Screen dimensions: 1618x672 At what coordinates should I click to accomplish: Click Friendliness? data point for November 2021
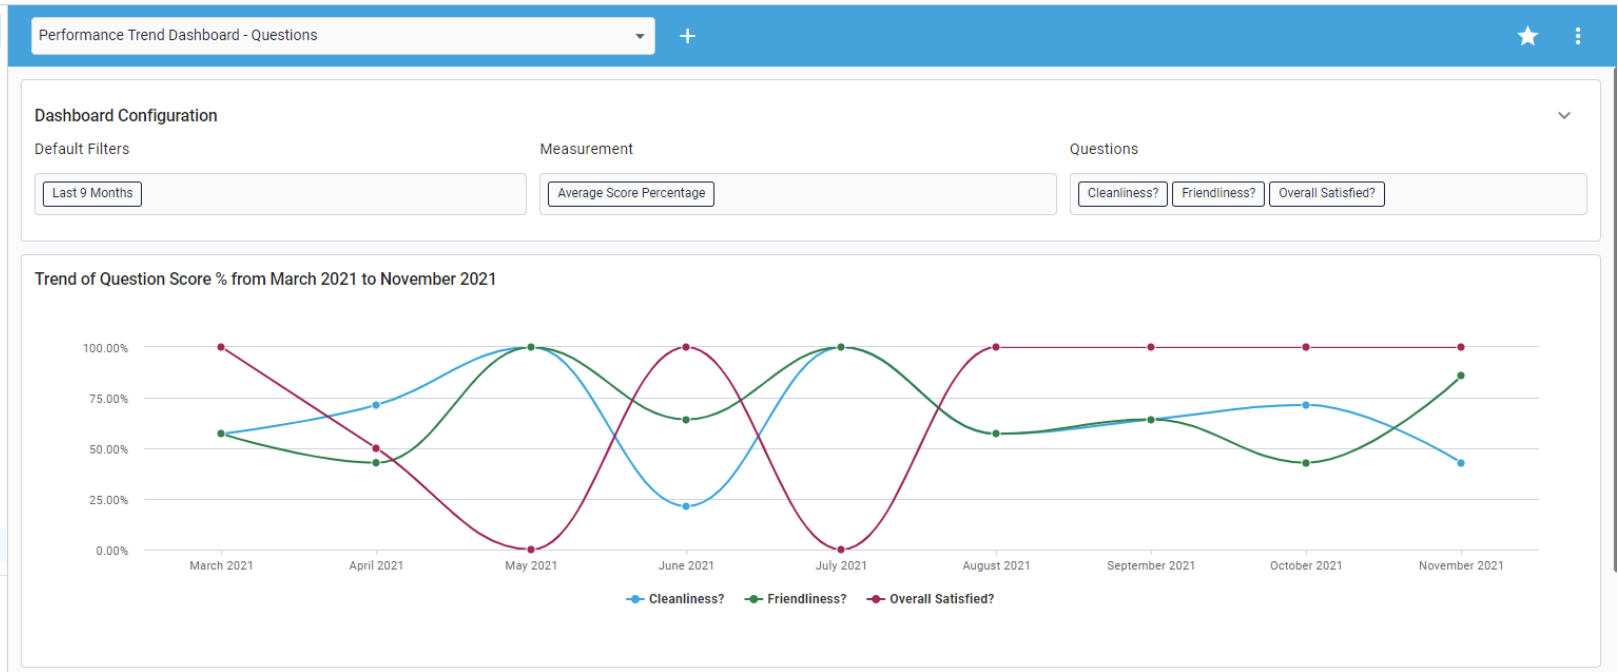tap(1461, 376)
